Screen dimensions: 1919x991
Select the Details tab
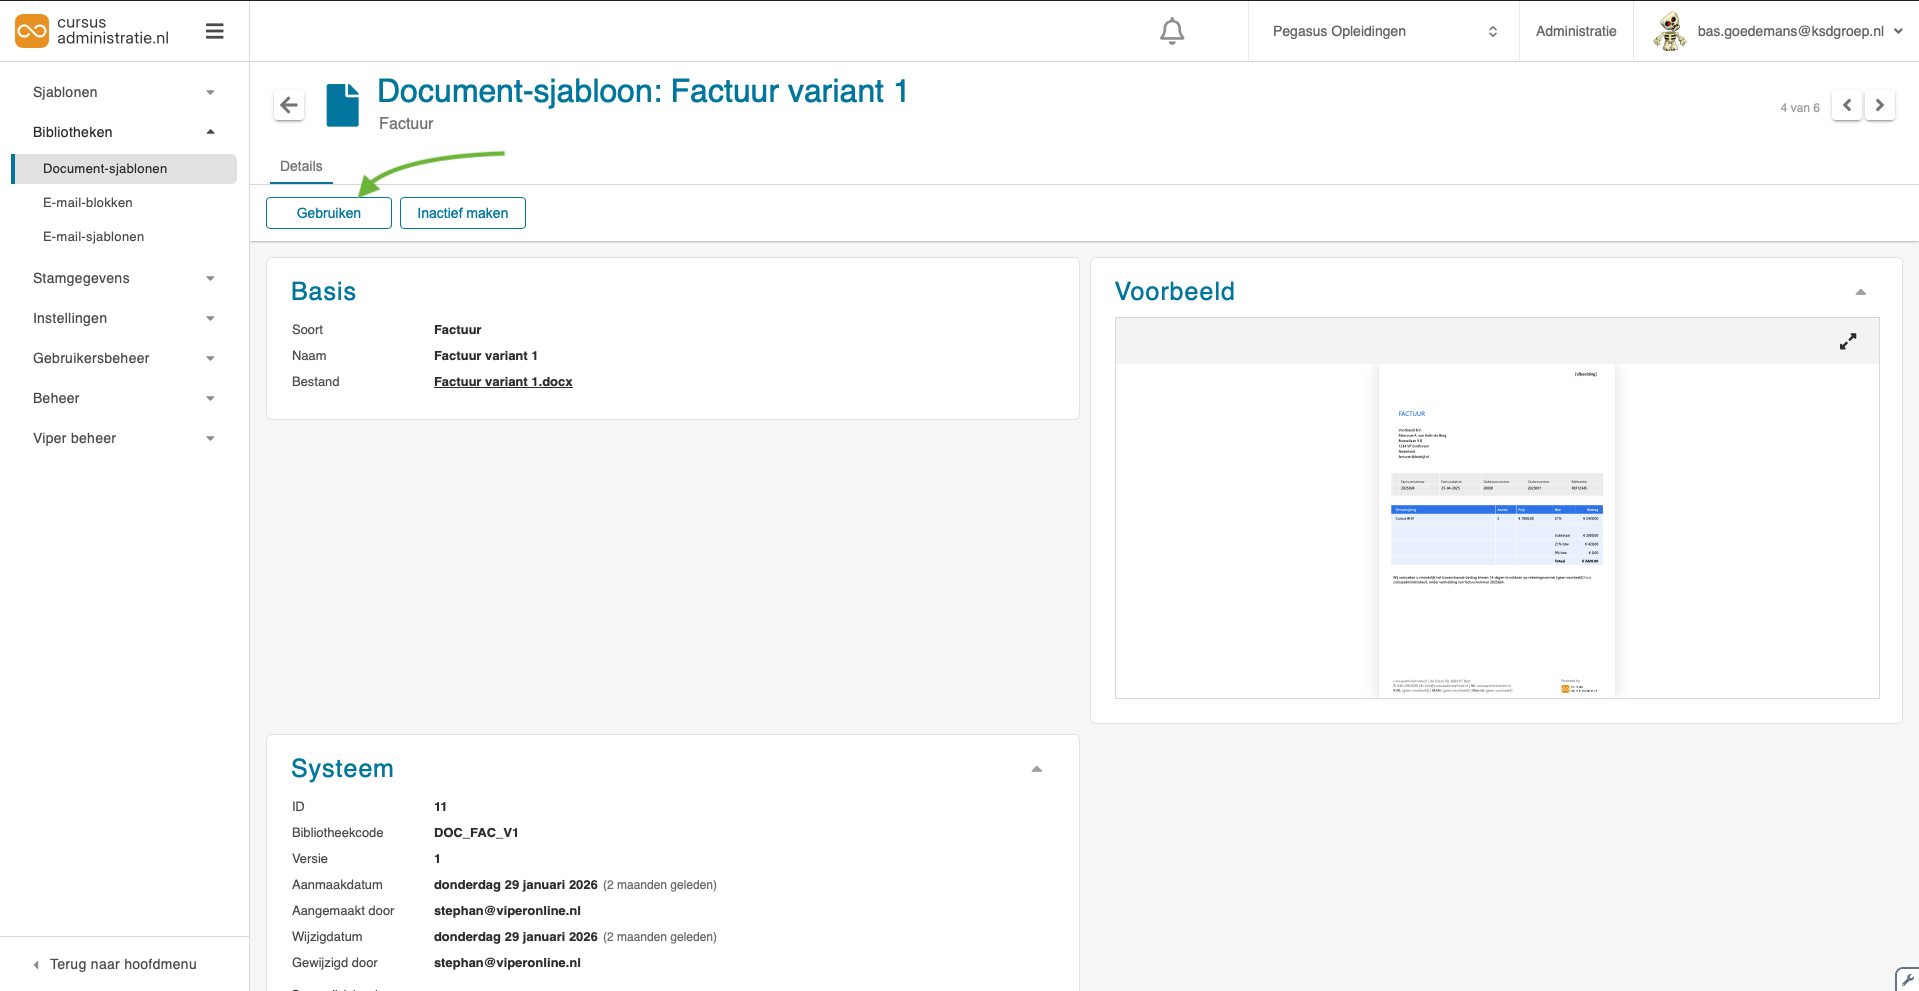[301, 167]
